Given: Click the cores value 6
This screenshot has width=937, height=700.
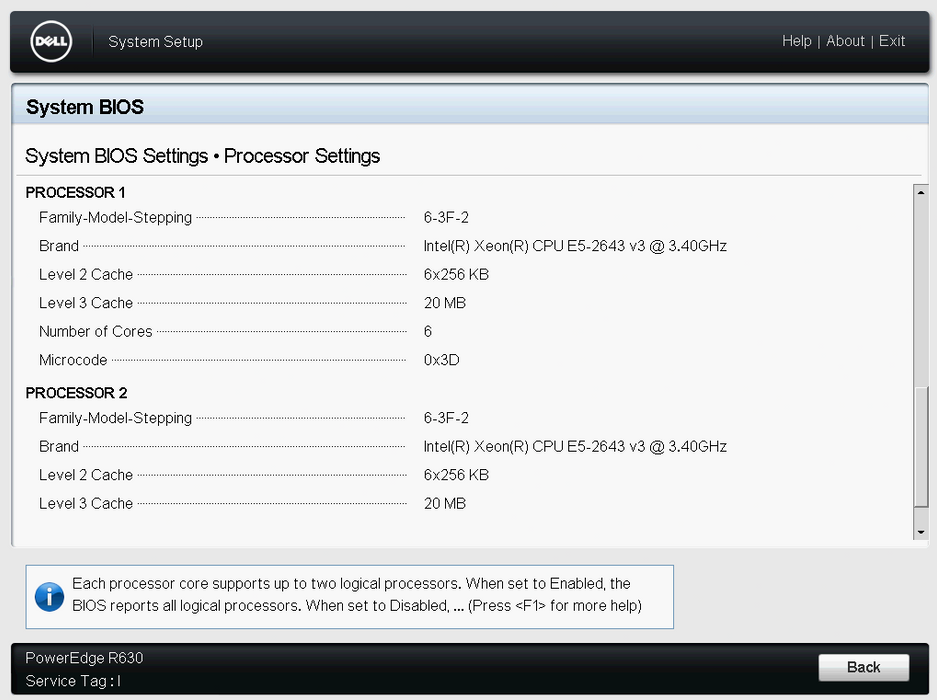Looking at the screenshot, I should 428,331.
